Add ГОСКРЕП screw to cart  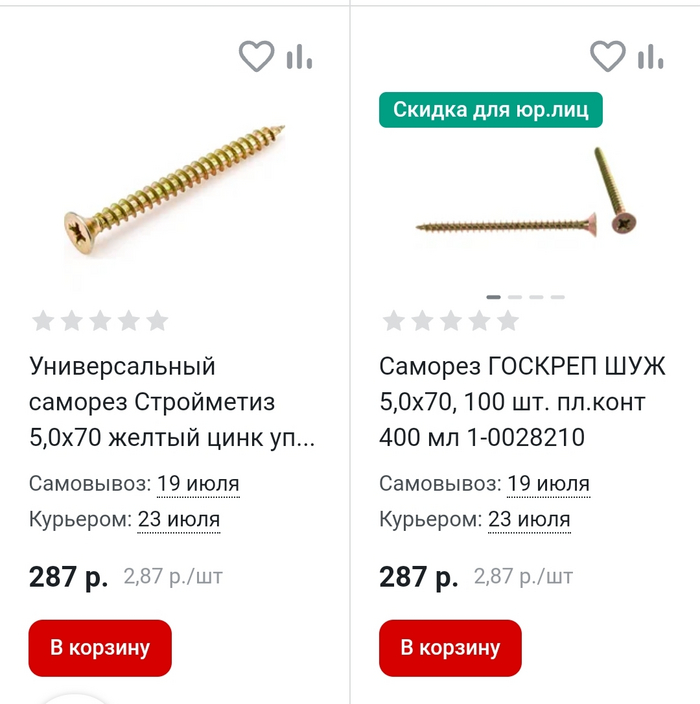pyautogui.click(x=450, y=648)
